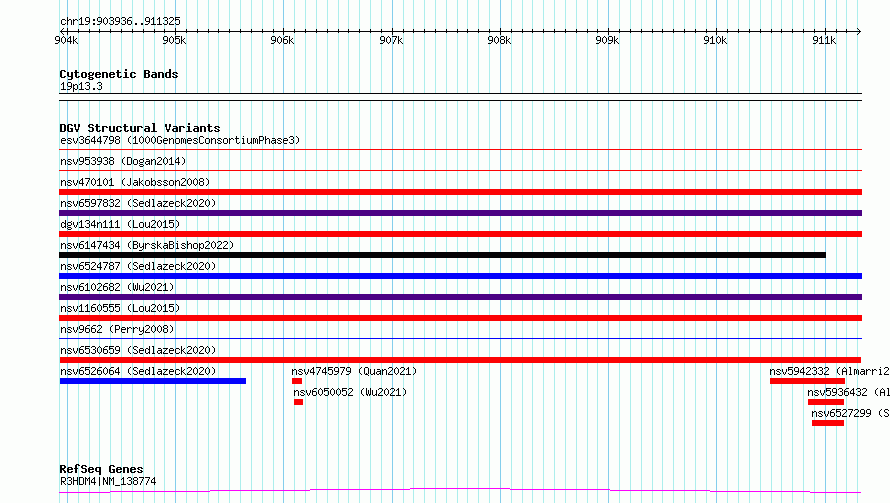
Task: Click the 905k ruler tick label
Action: (x=174, y=40)
